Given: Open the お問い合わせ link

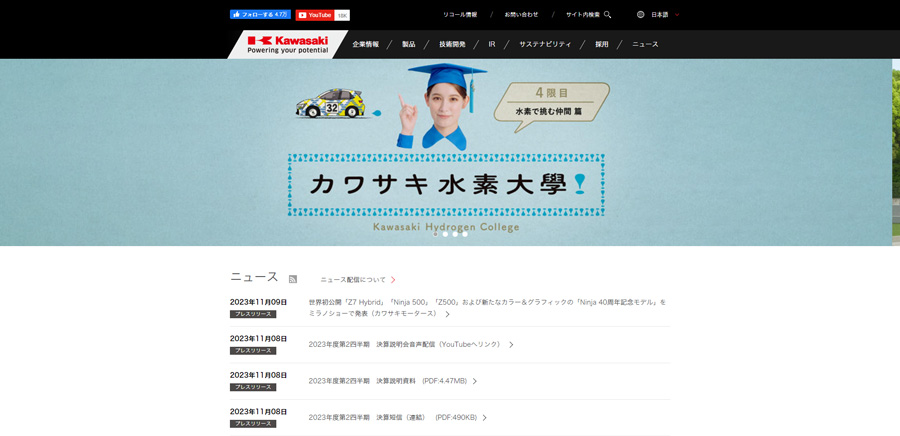Looking at the screenshot, I should (x=521, y=15).
